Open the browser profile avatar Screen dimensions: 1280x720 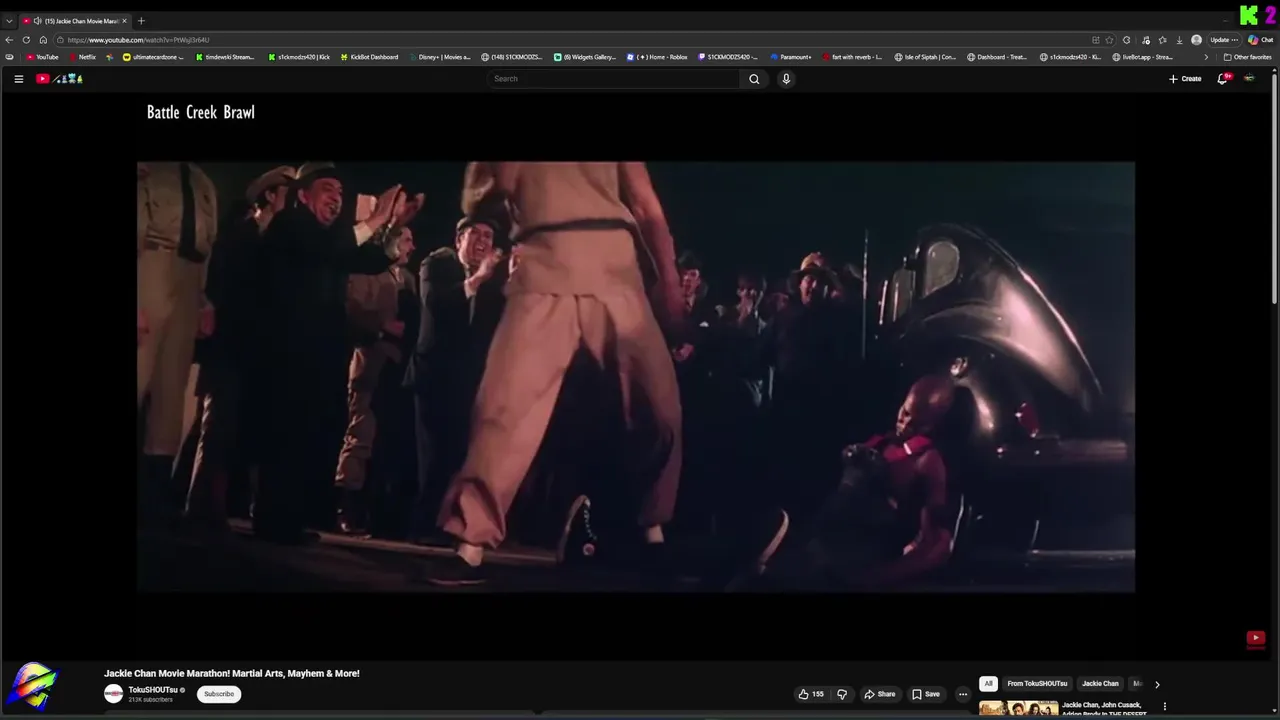click(x=1196, y=40)
